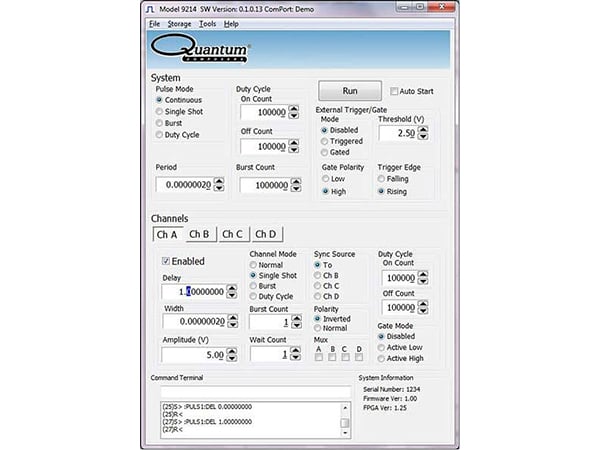Viewport: 600px width, 450px height.
Task: Check Mux checkbox C
Action: 345,357
